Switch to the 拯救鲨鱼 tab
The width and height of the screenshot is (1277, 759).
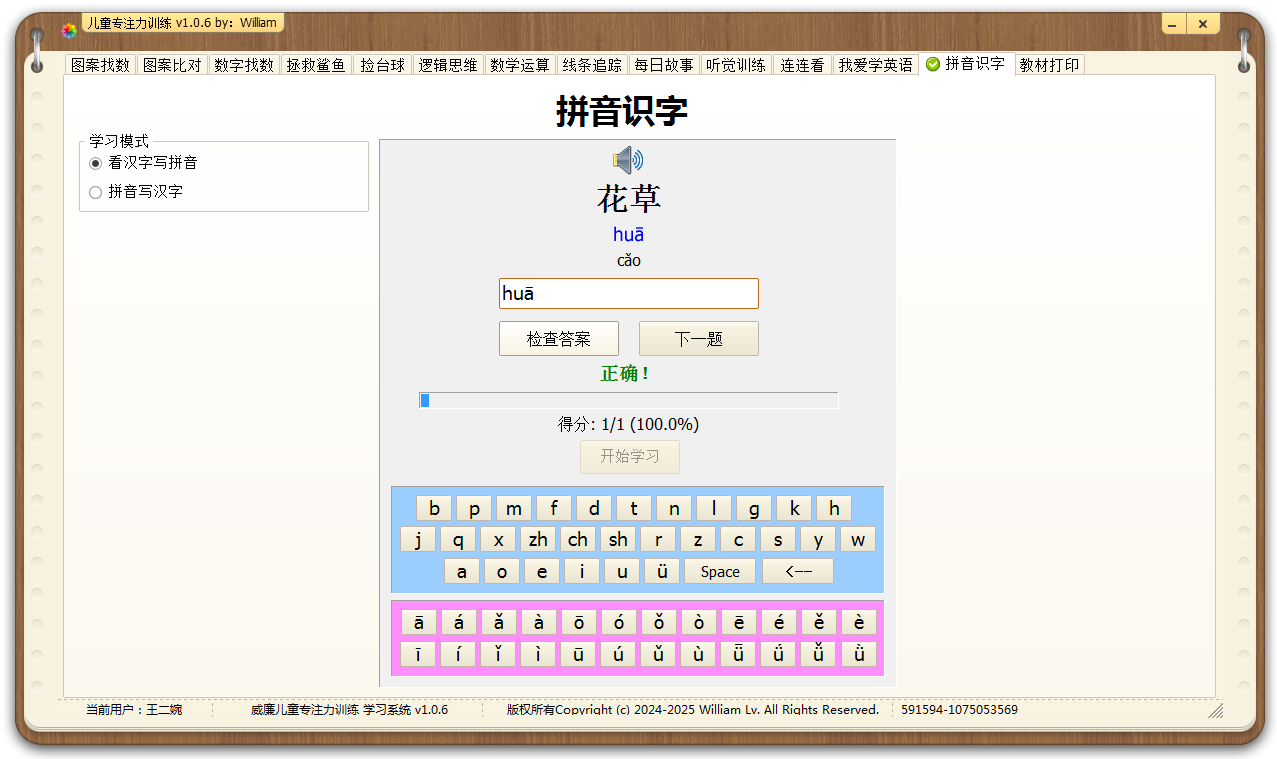316,65
